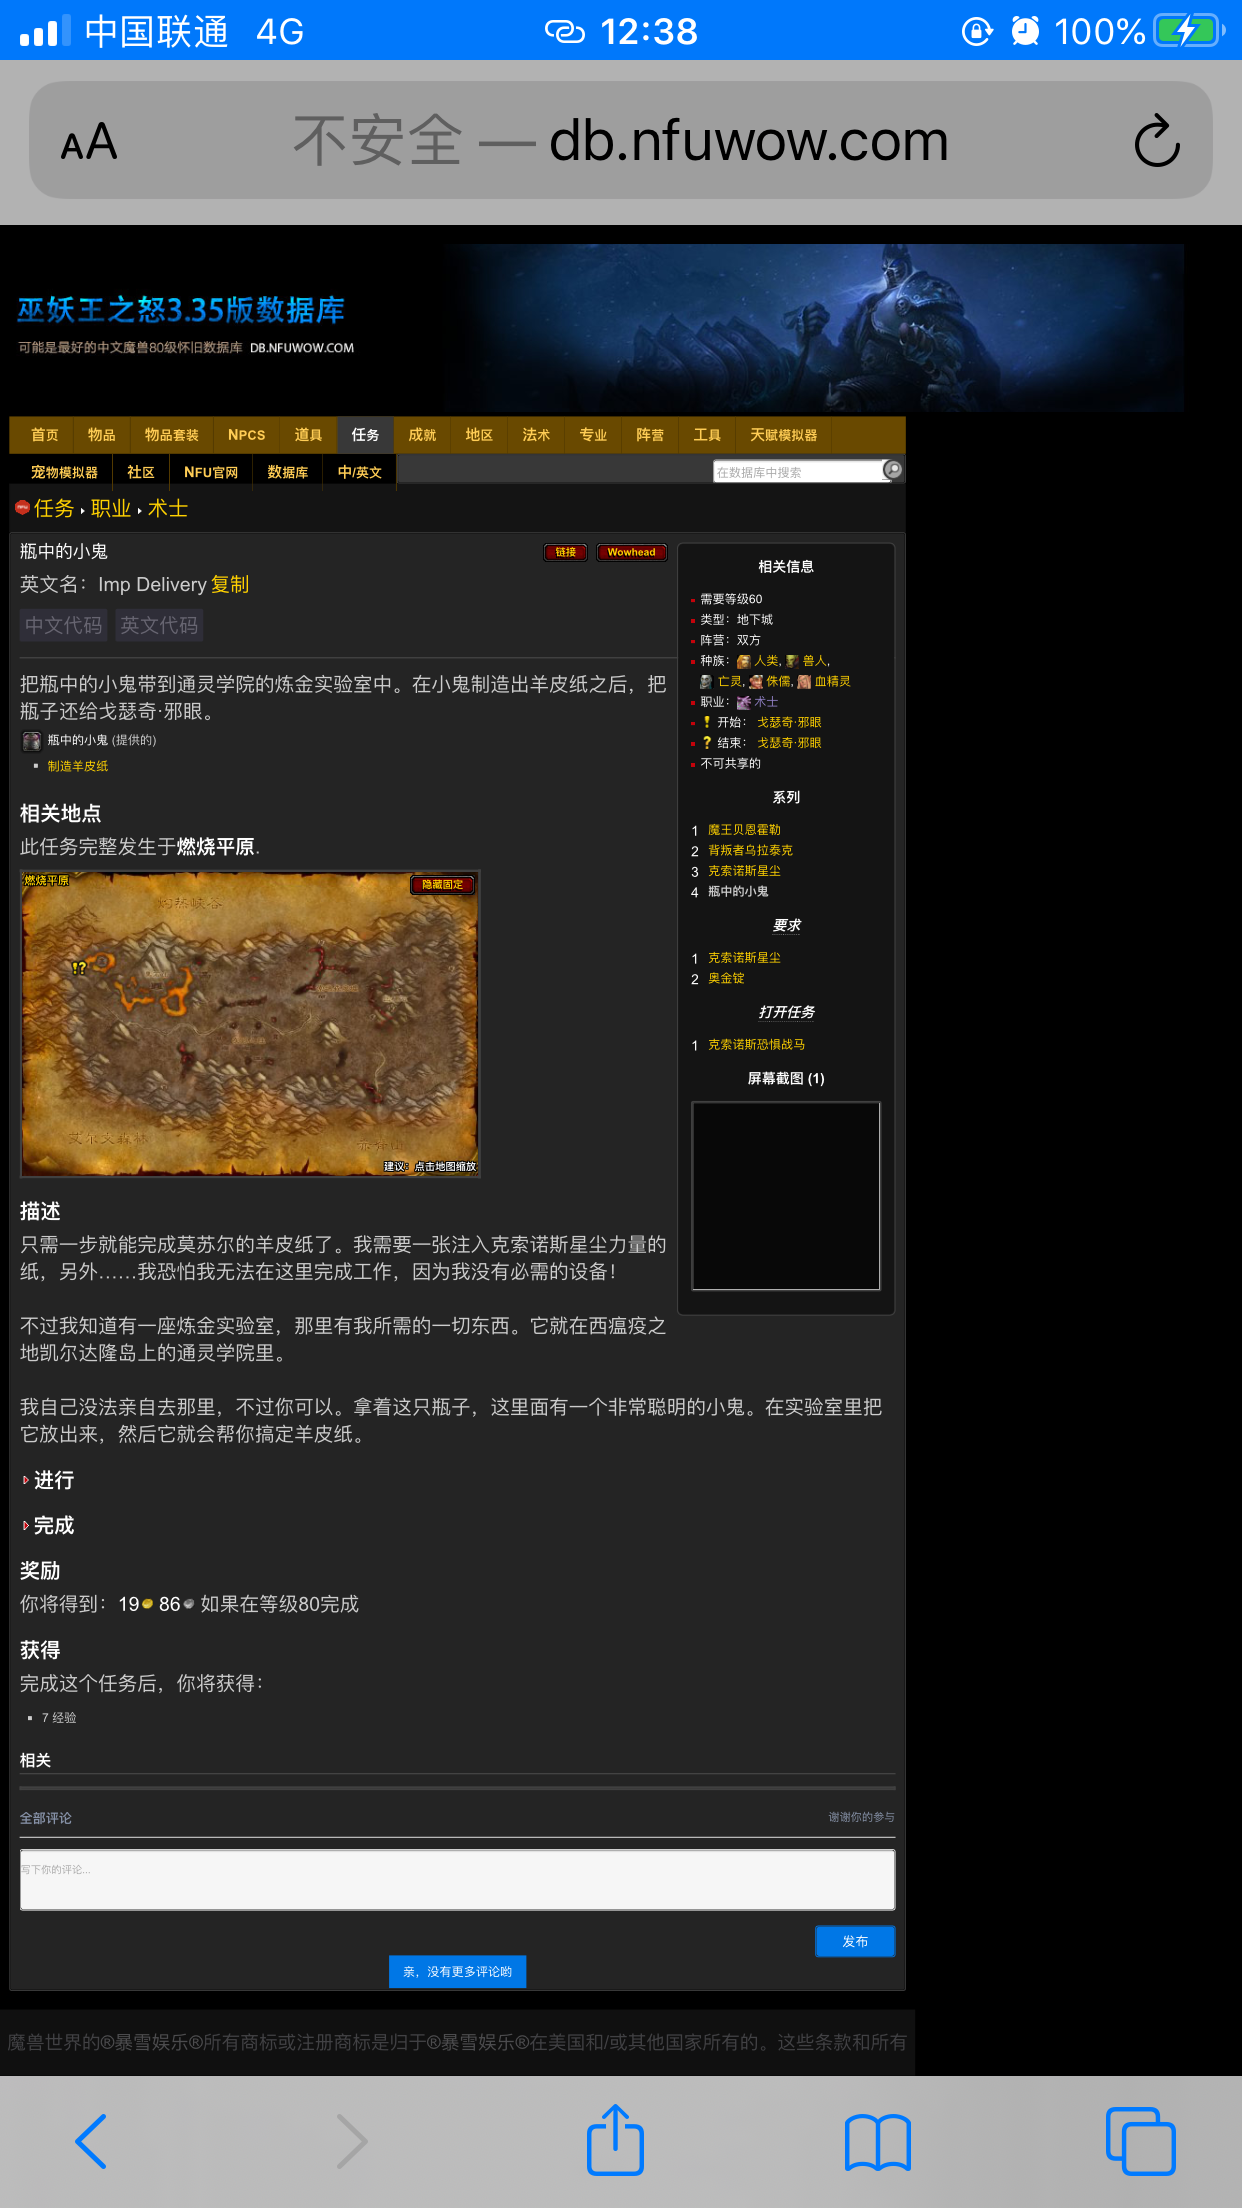The image size is (1242, 2208).
Task: Tap the database search magnifier icon
Action: pos(892,470)
